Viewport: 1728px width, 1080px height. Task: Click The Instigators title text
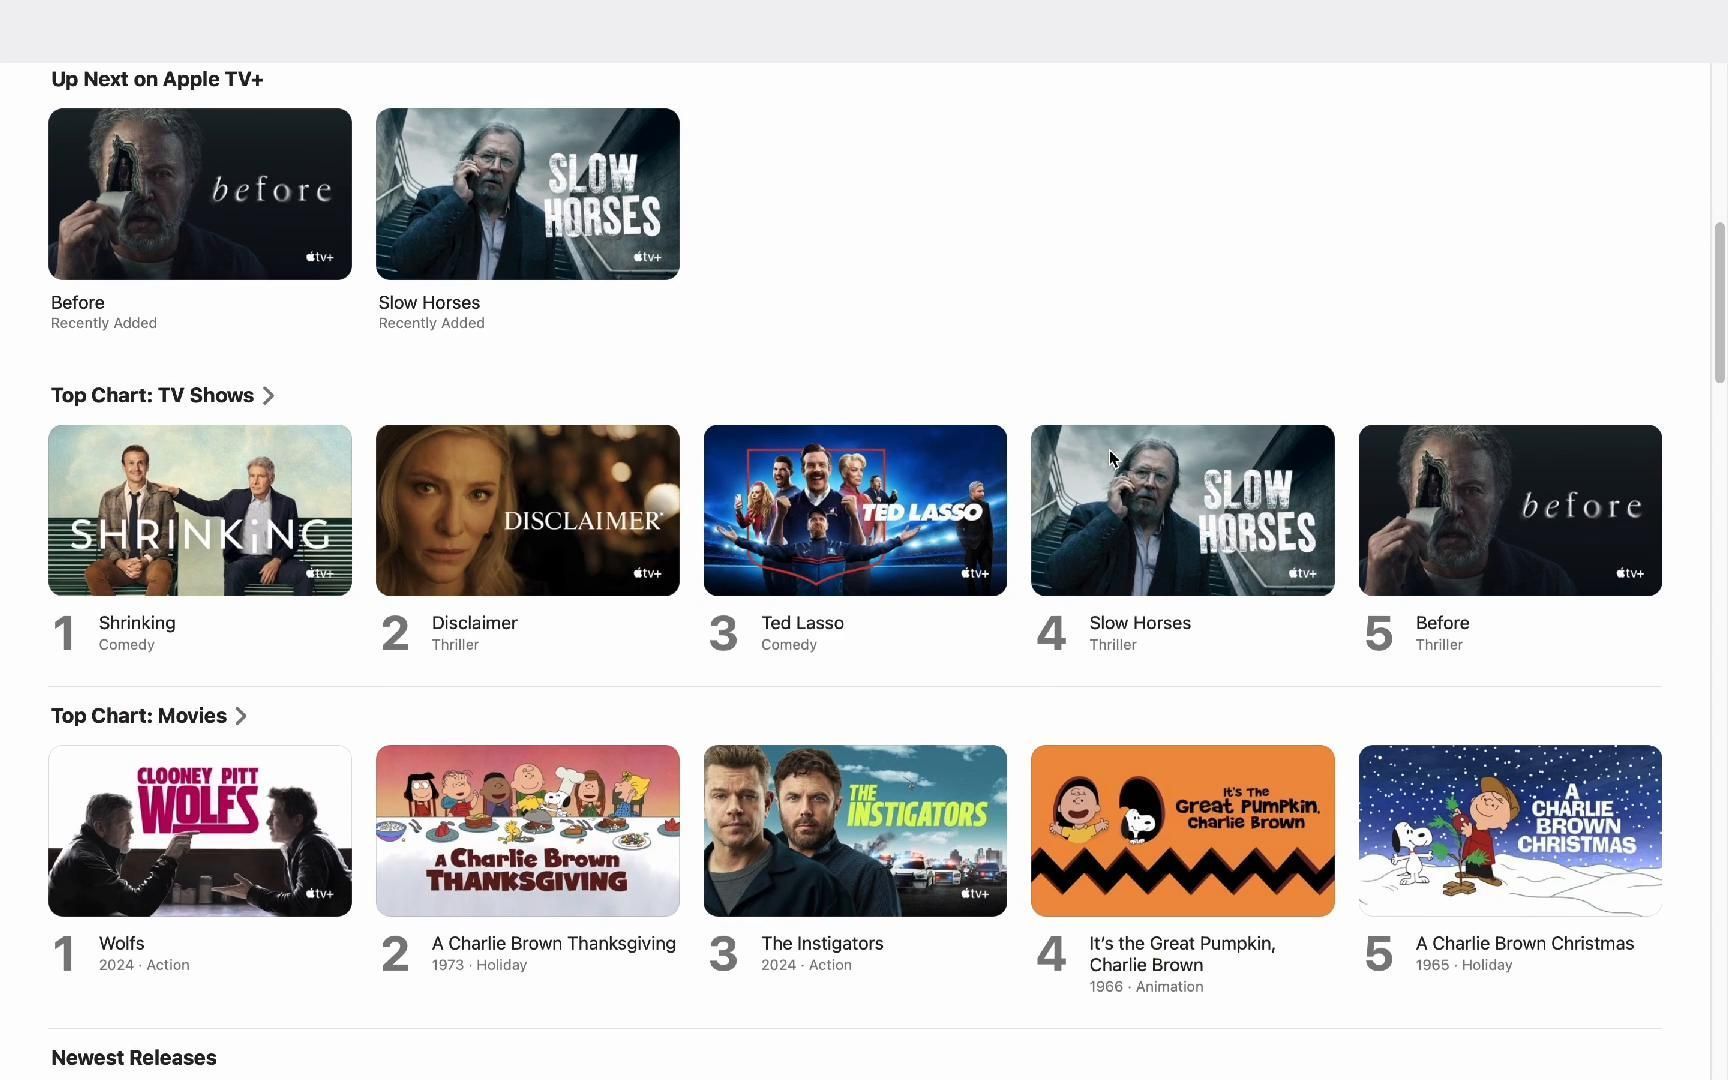(x=822, y=944)
